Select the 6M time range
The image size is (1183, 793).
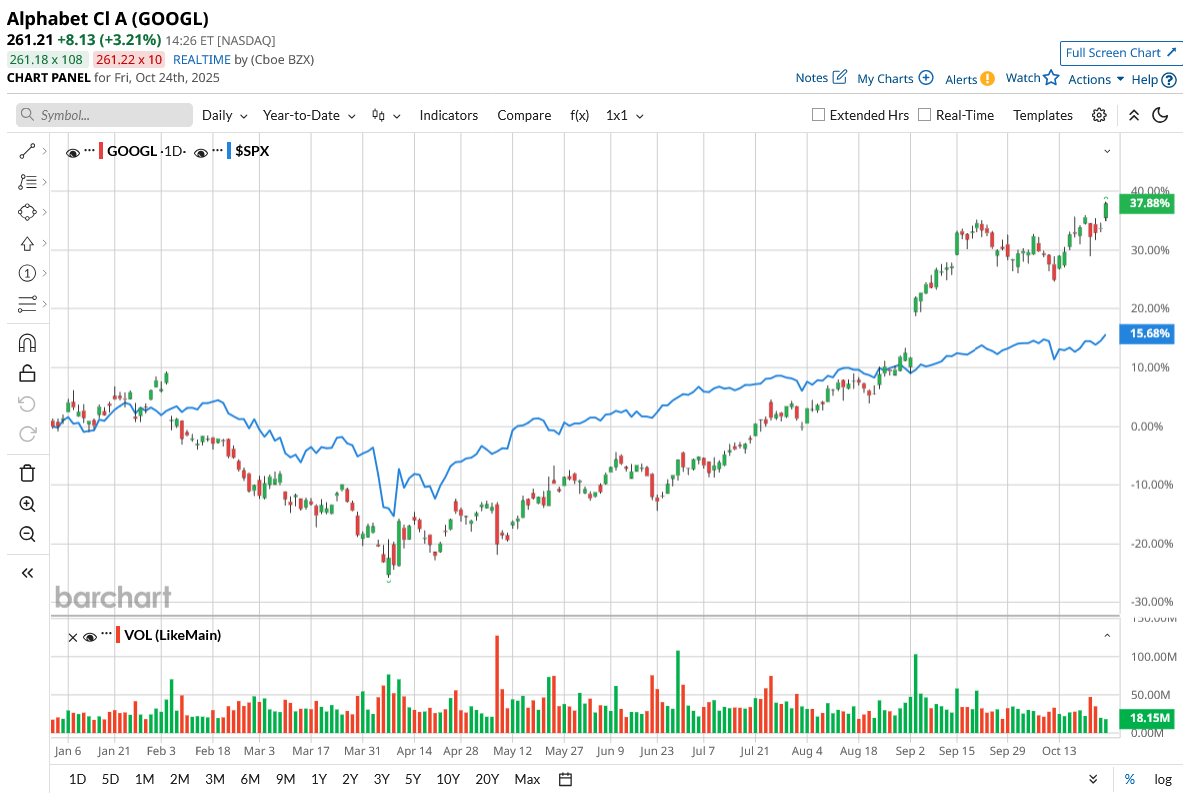click(250, 779)
